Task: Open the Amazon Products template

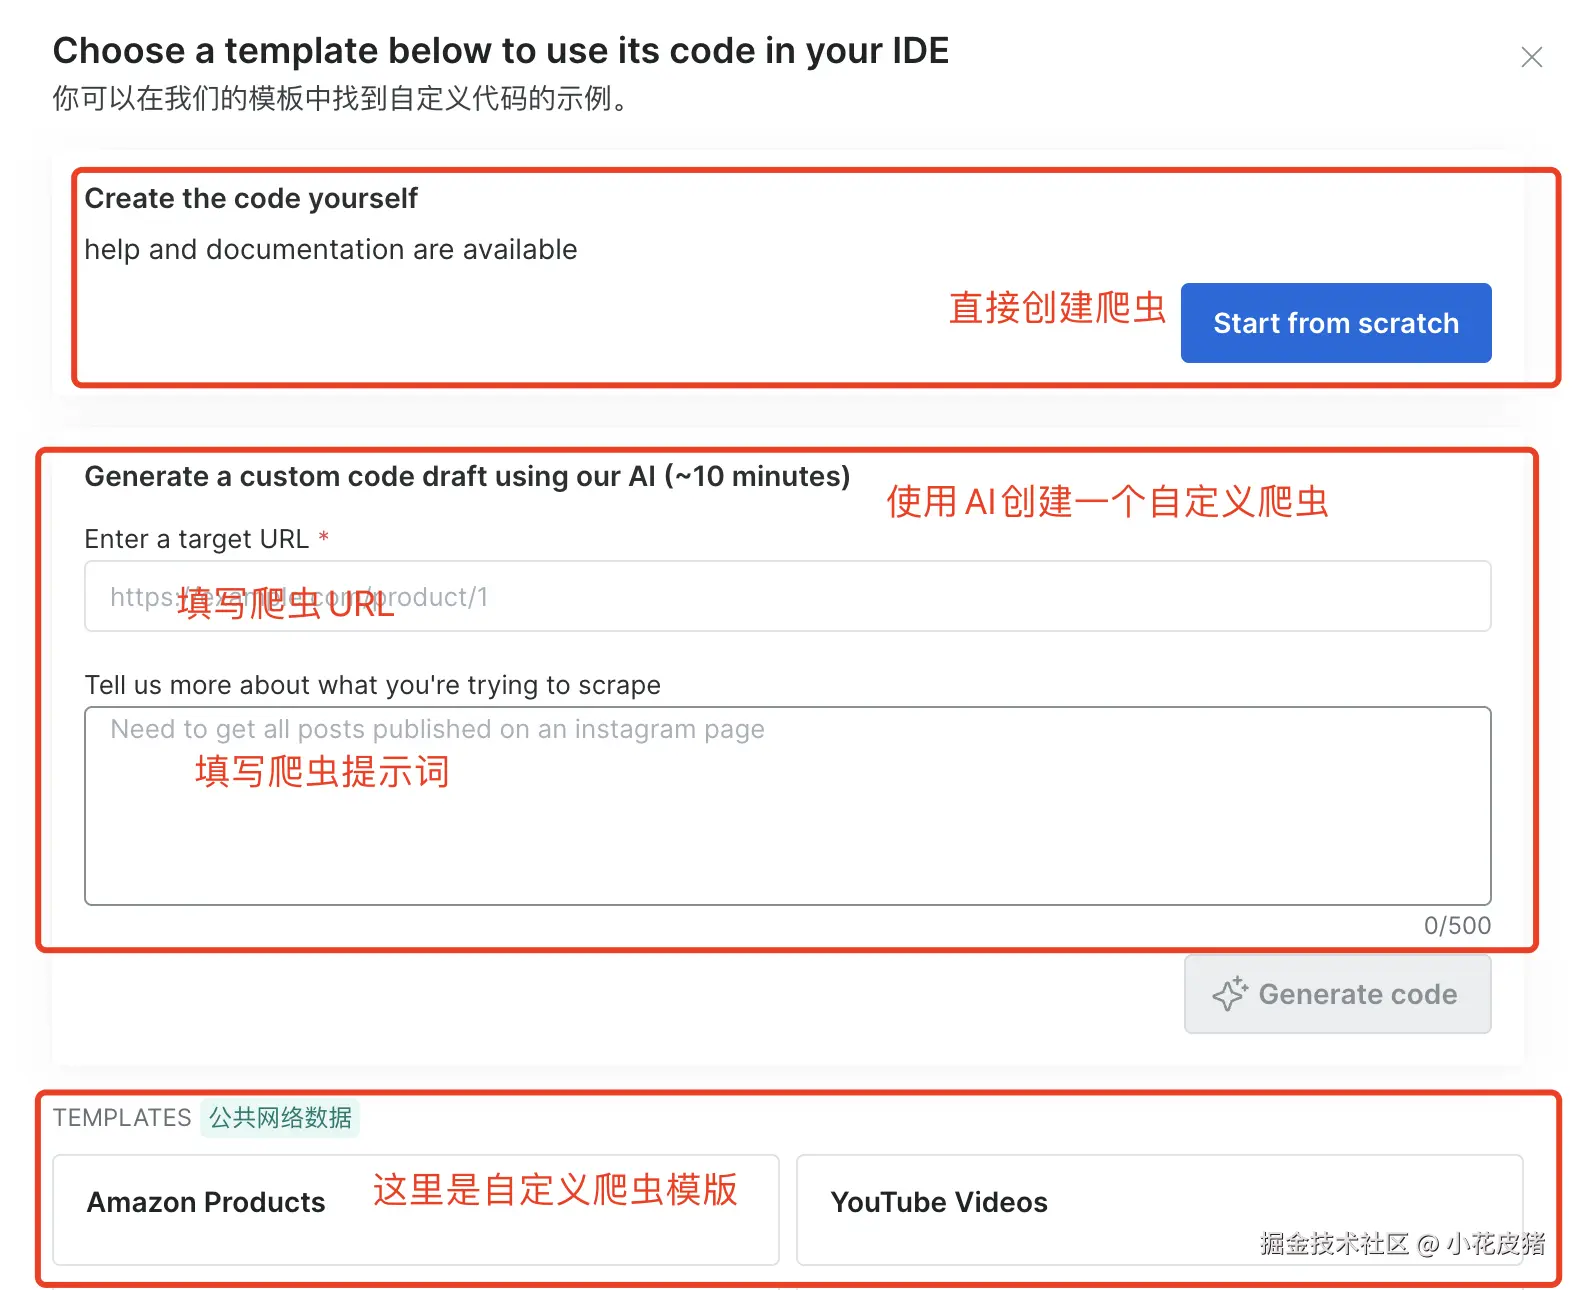Action: (x=206, y=1202)
